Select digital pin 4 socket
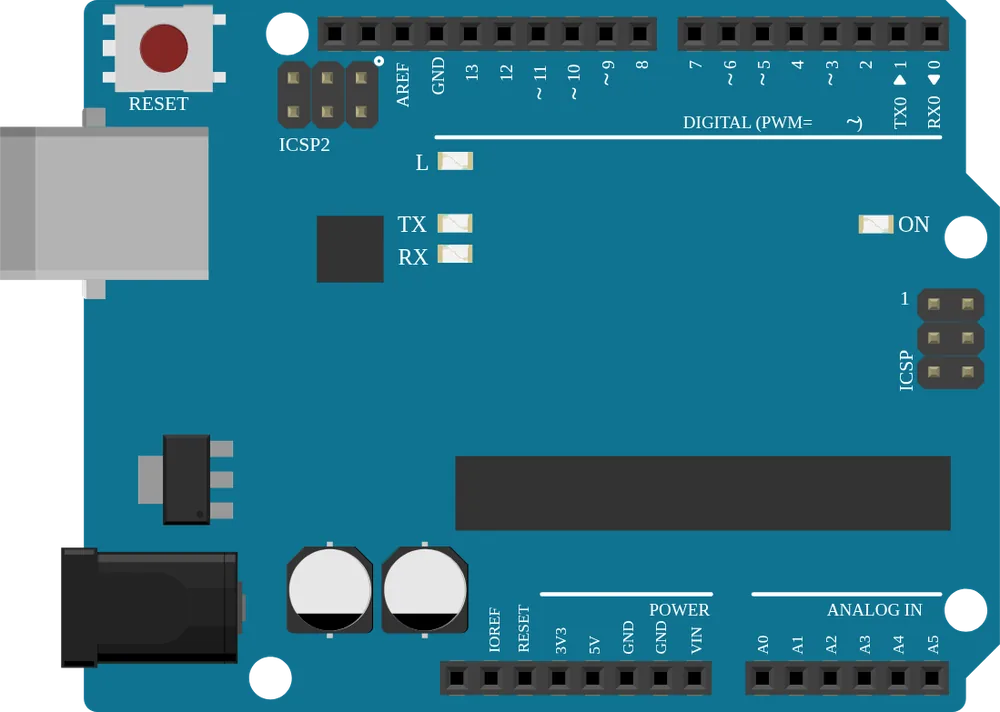This screenshot has width=1000, height=712. (x=796, y=33)
